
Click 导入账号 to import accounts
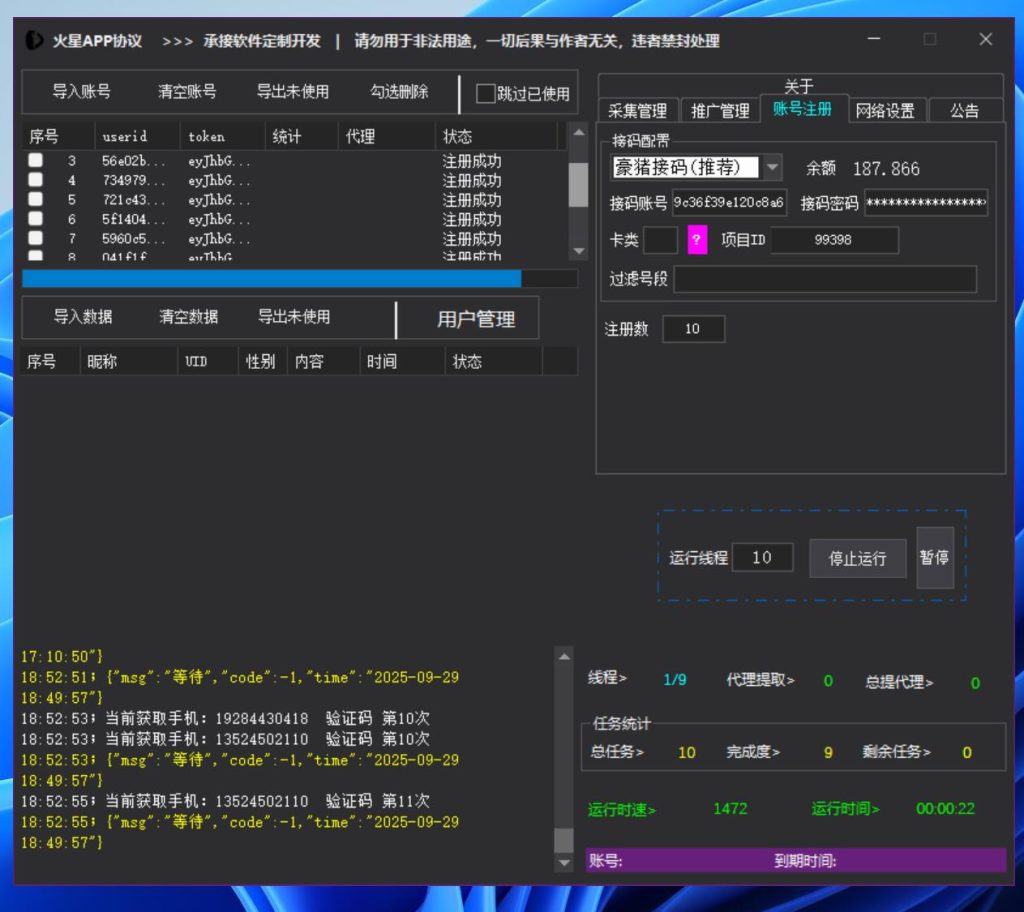81,92
